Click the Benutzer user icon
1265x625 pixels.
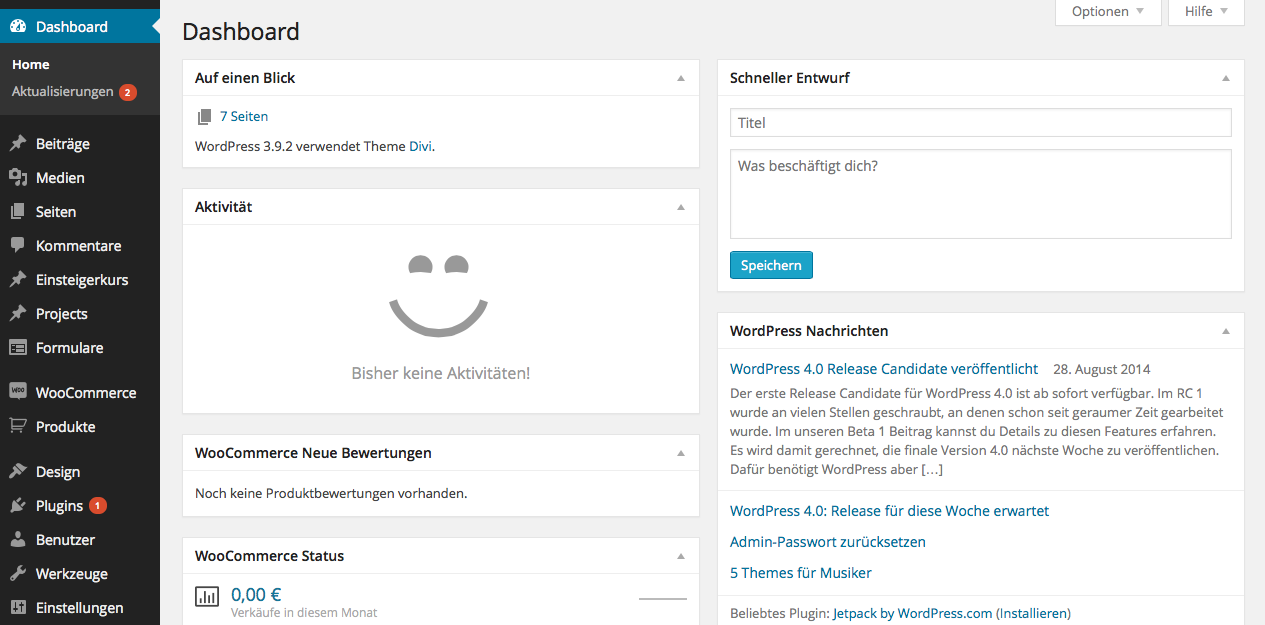(18, 540)
